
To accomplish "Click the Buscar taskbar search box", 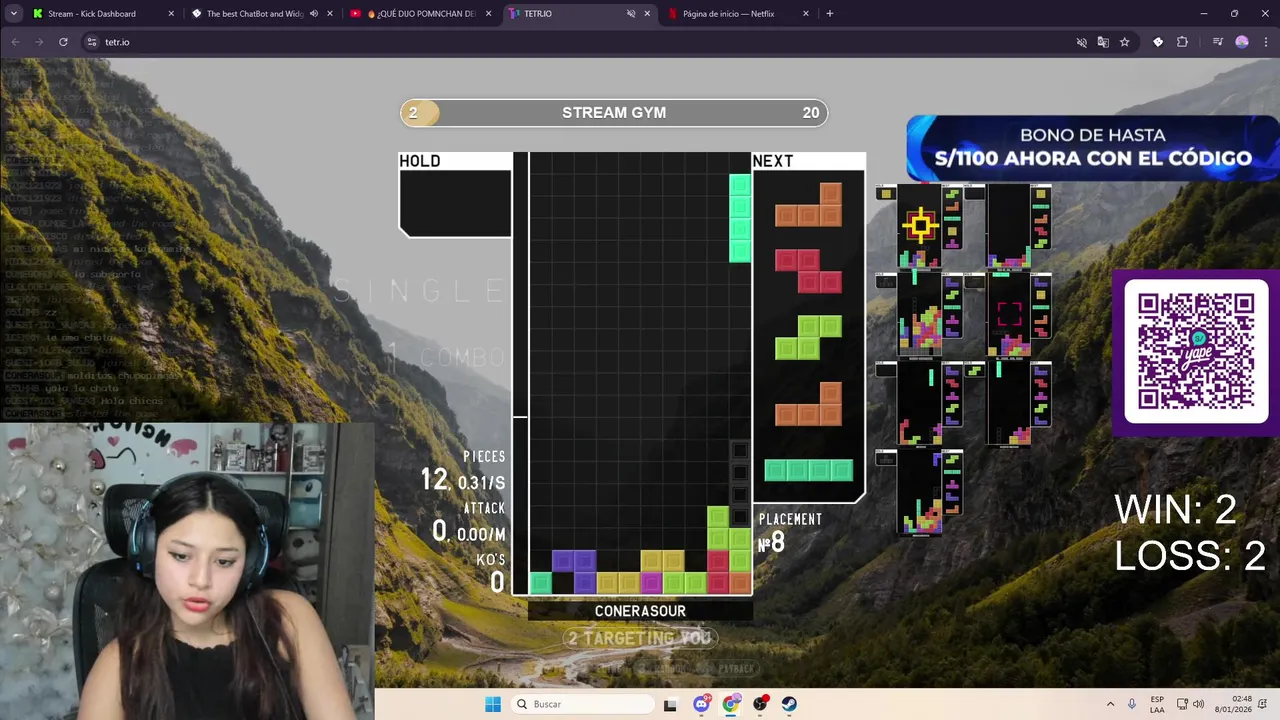I will pos(581,704).
